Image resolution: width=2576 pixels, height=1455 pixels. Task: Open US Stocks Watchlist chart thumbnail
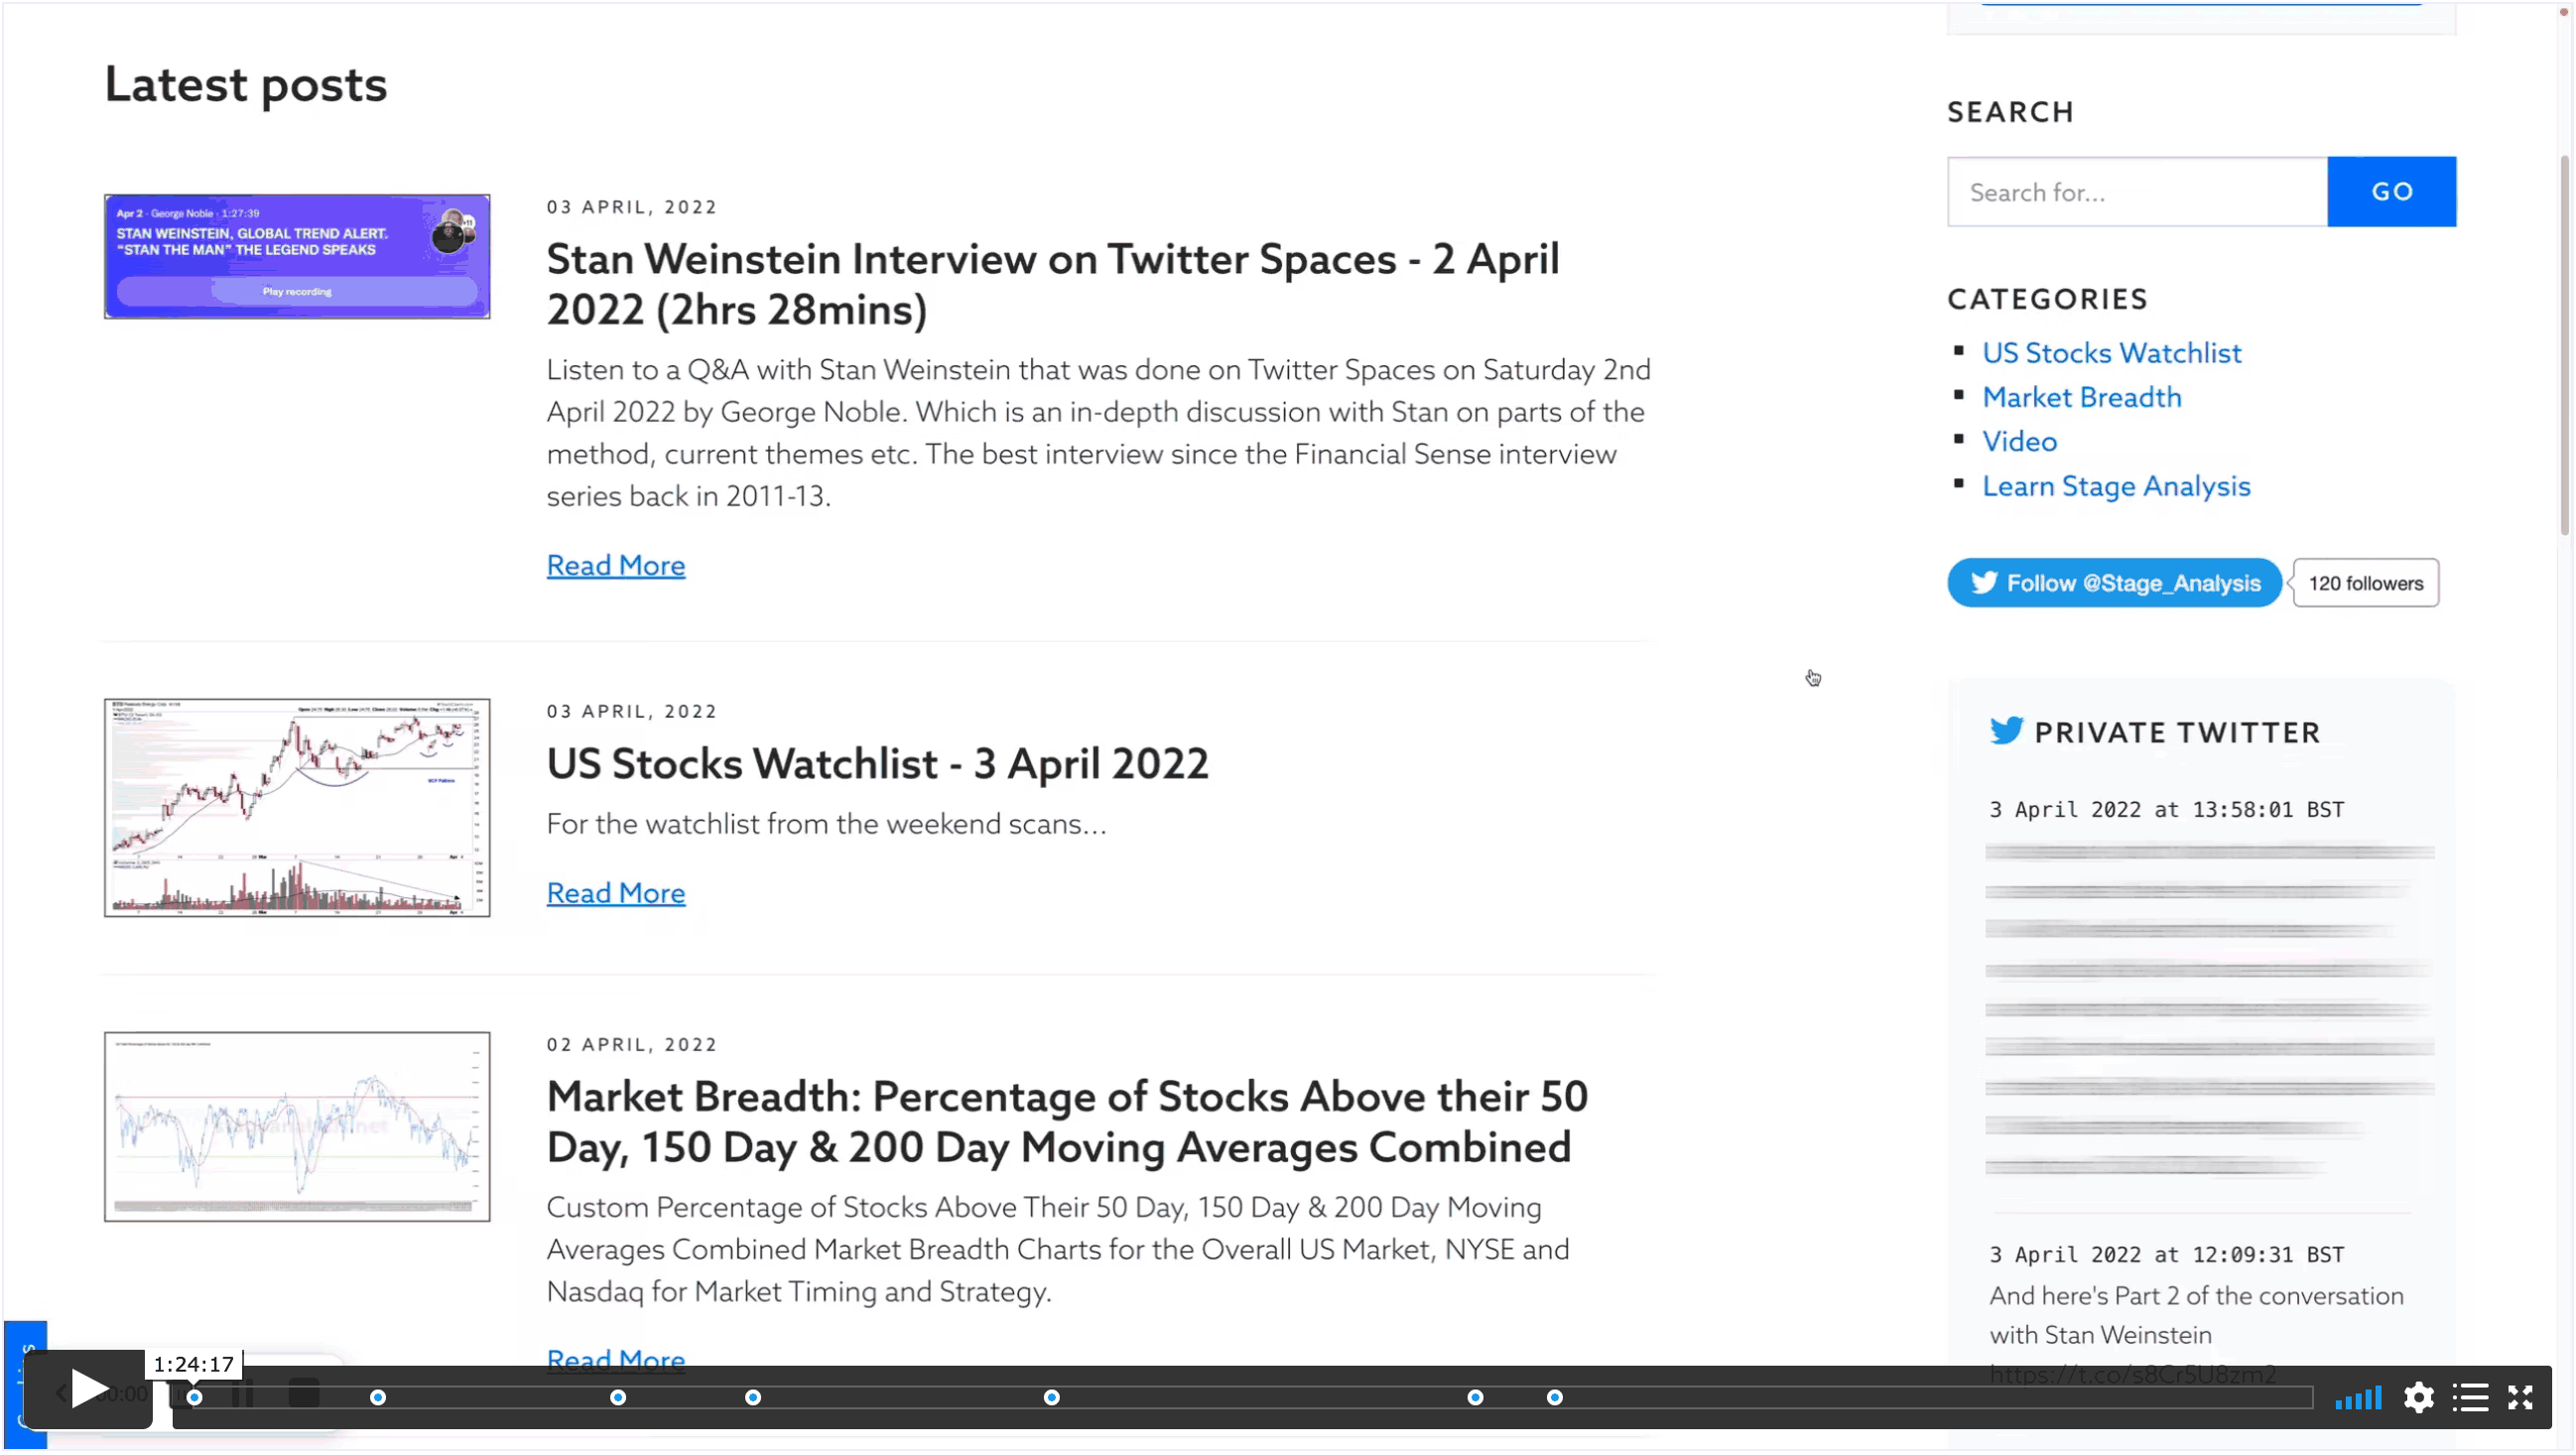click(297, 808)
